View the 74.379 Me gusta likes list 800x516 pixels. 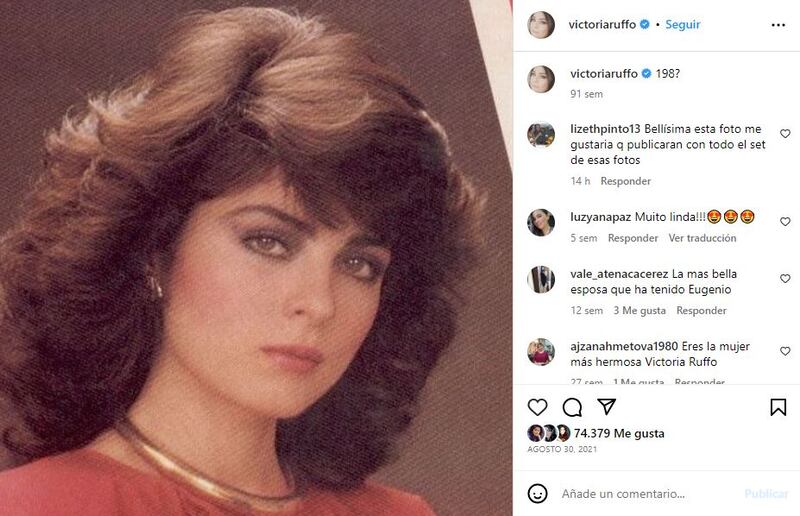tap(619, 433)
